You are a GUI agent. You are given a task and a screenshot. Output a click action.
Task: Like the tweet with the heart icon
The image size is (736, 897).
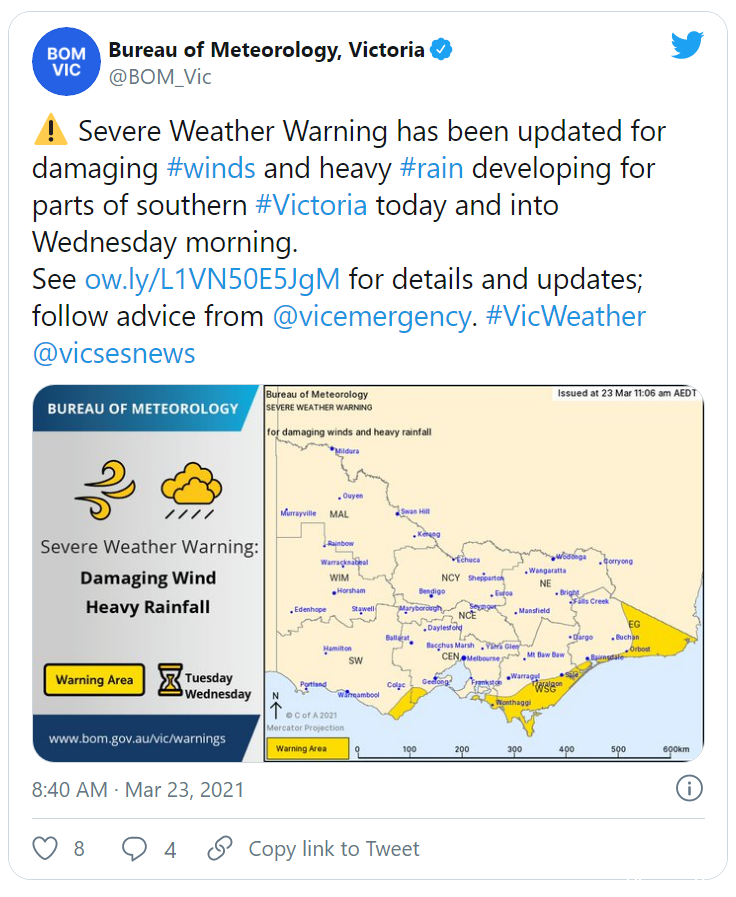tap(45, 848)
